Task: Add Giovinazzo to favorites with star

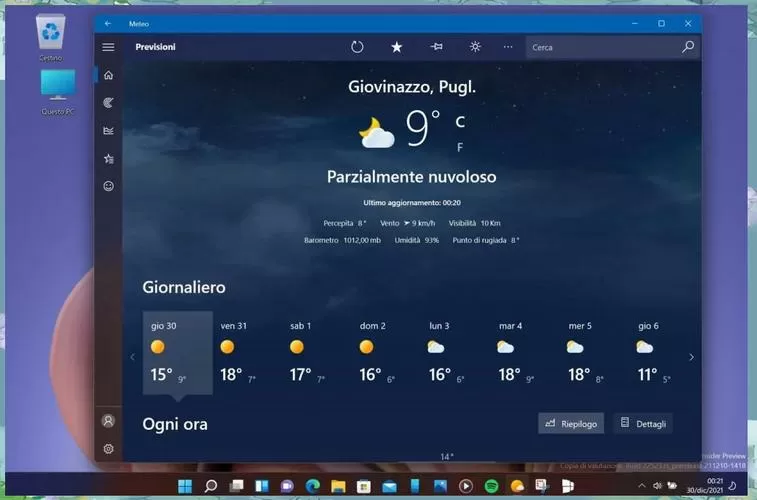Action: point(396,47)
